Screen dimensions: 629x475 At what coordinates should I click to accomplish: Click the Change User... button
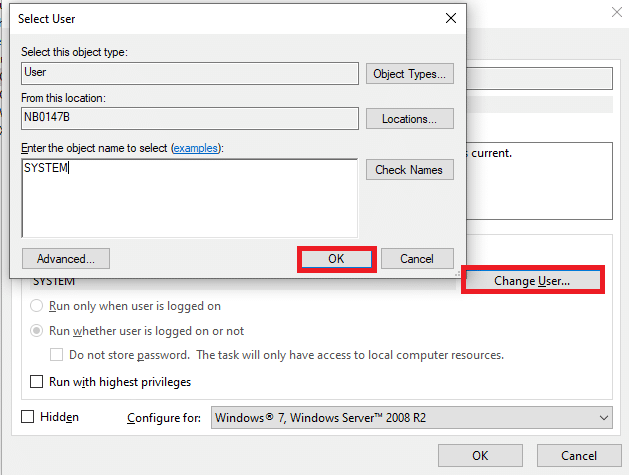tap(532, 281)
